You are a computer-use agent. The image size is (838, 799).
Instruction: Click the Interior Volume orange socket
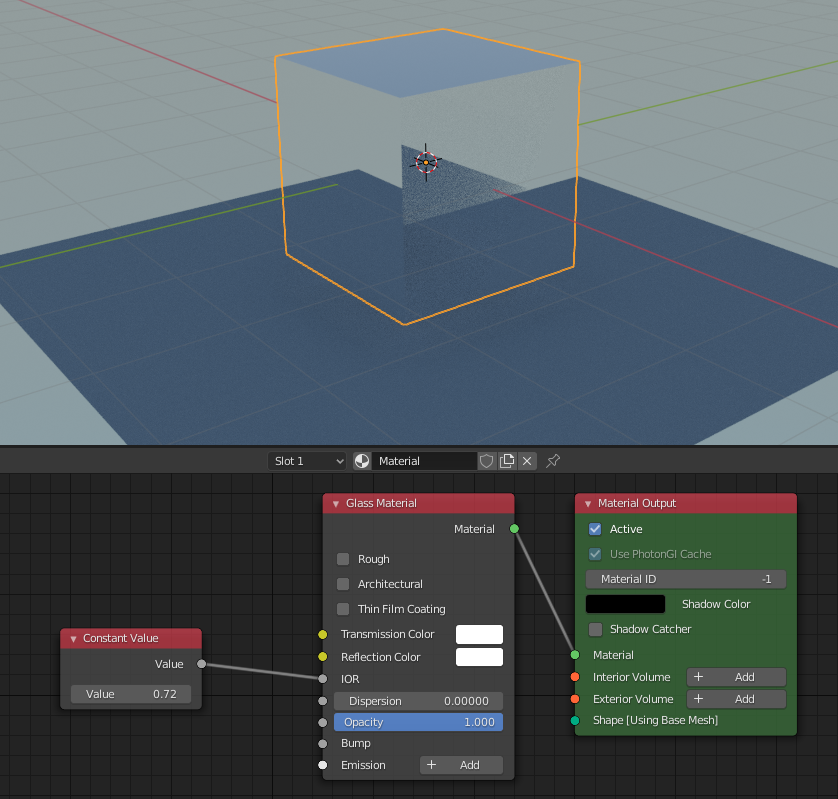pyautogui.click(x=575, y=677)
